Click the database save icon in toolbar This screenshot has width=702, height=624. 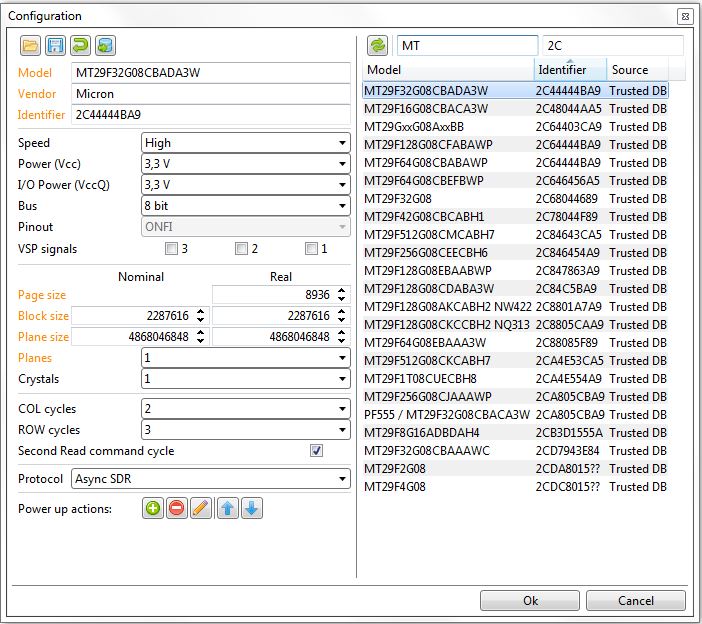[x=105, y=46]
